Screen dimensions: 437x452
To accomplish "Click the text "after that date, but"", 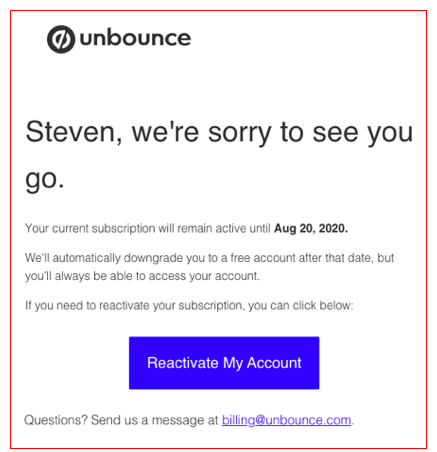I will click(346, 258).
